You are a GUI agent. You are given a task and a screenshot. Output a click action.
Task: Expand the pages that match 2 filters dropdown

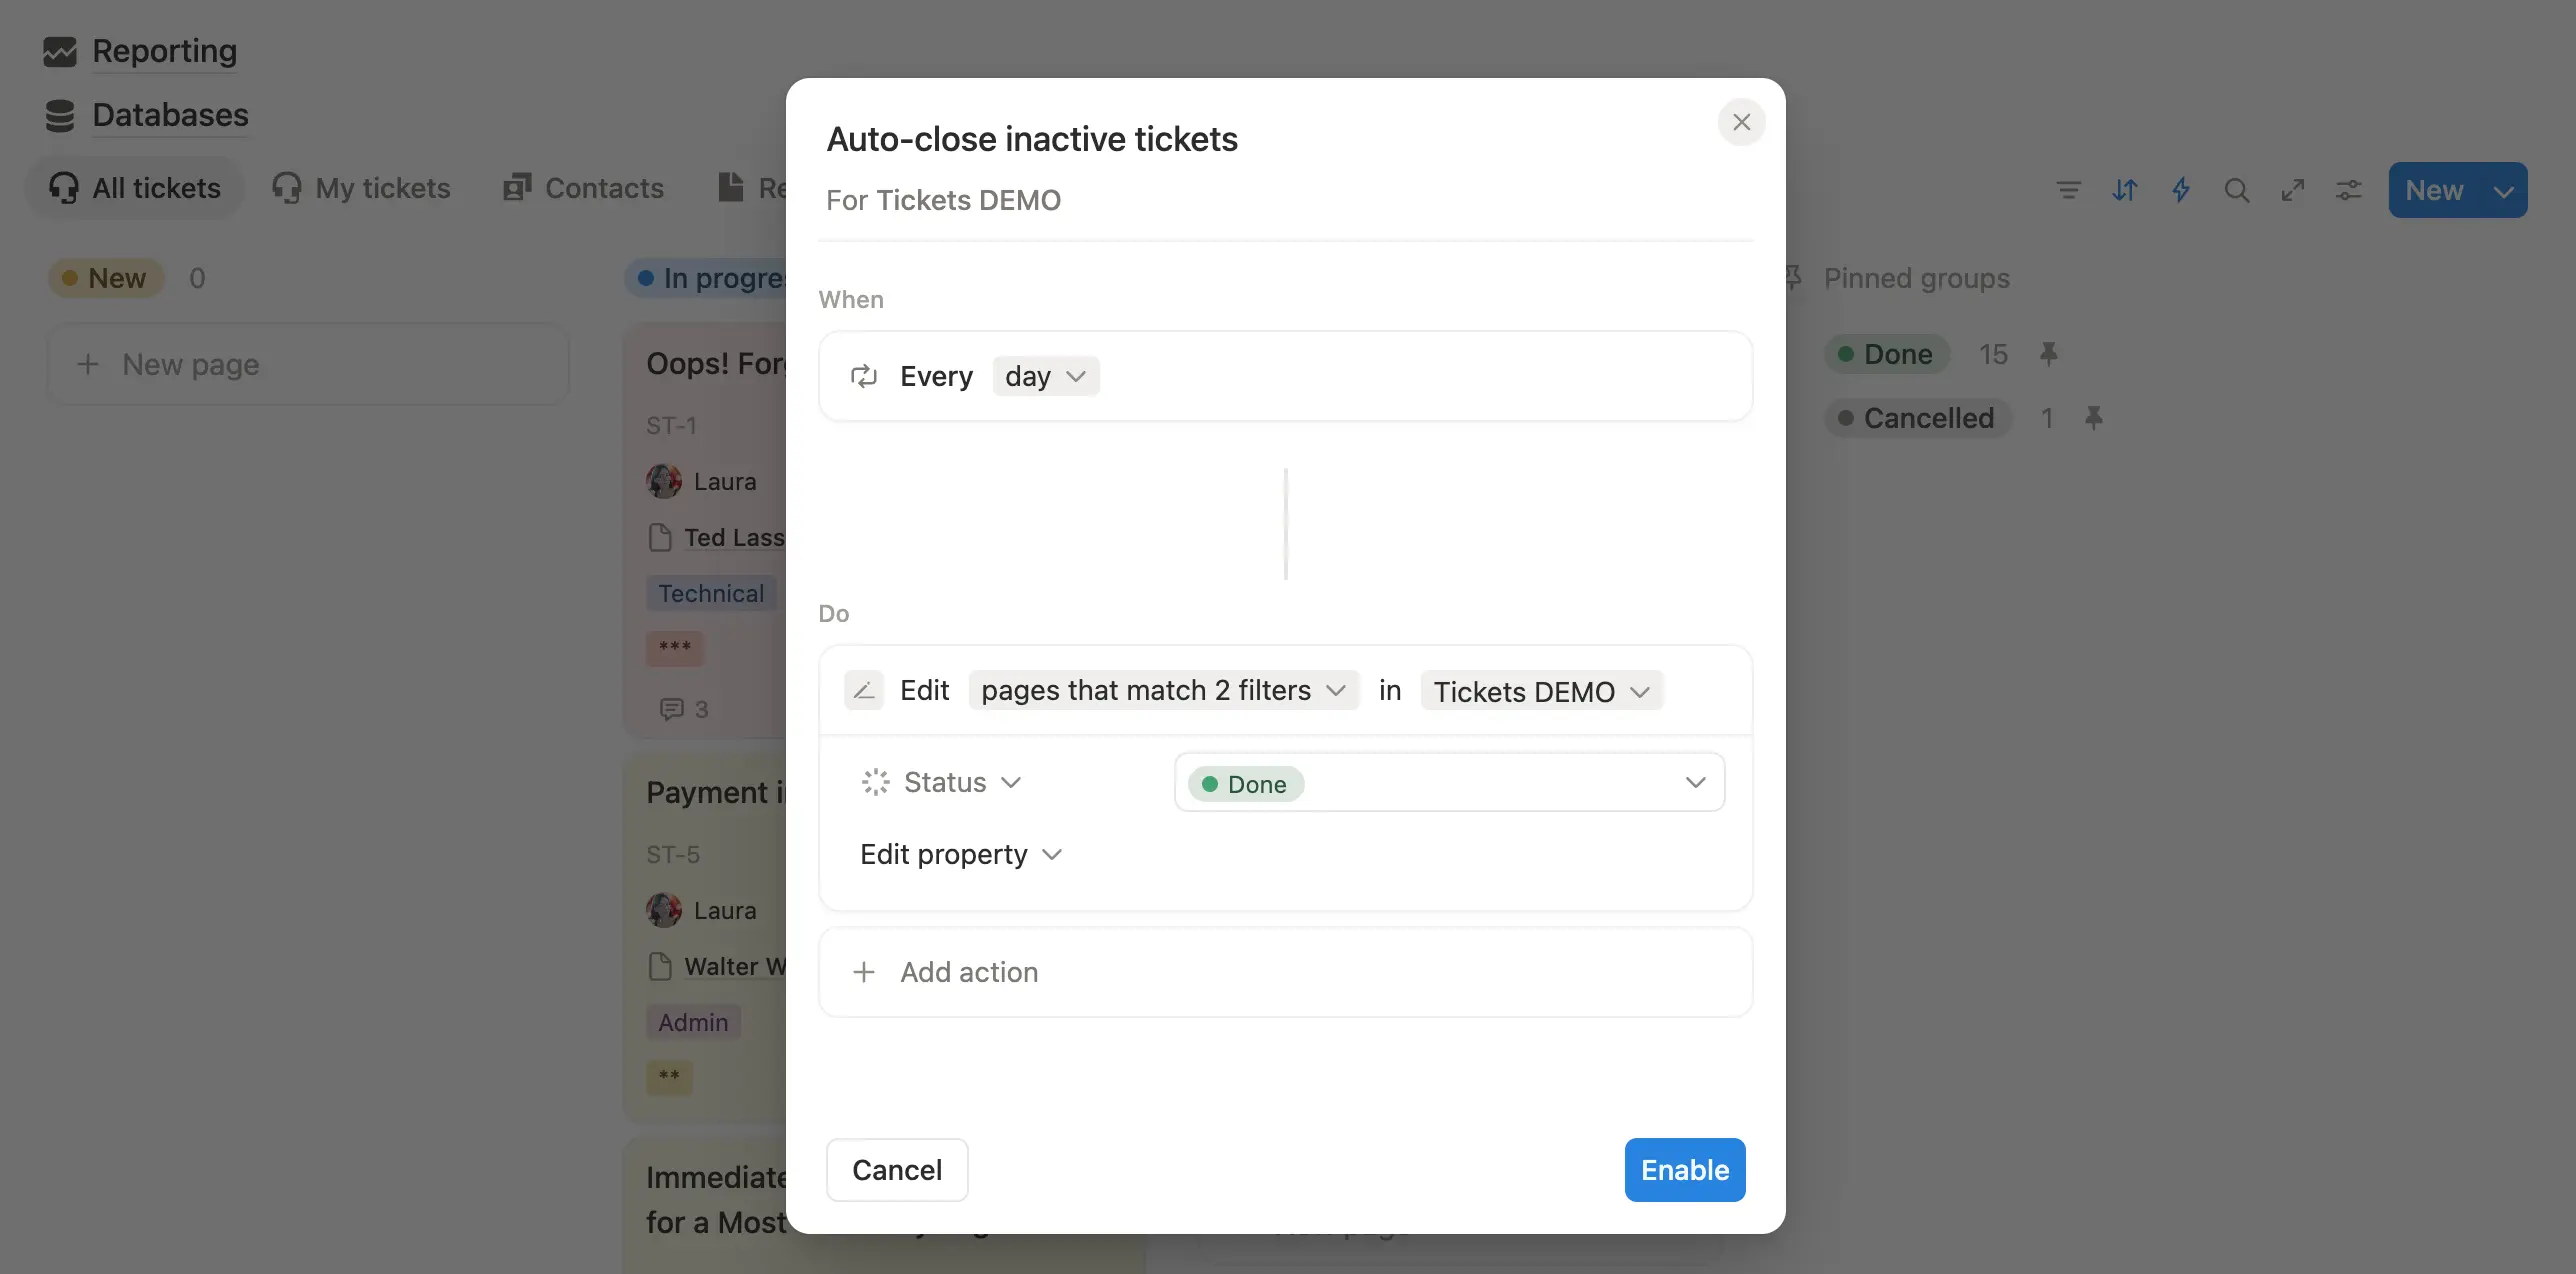click(x=1336, y=690)
